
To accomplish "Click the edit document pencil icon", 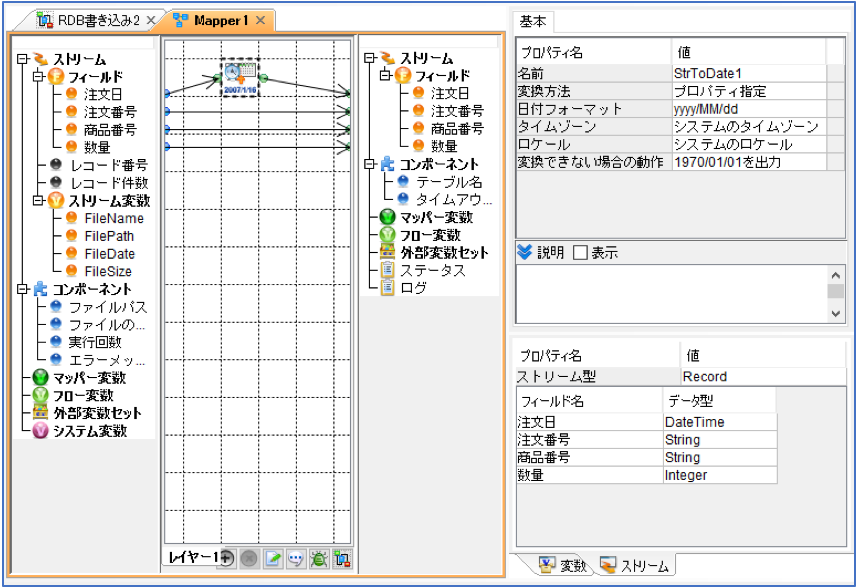I will pyautogui.click(x=273, y=558).
